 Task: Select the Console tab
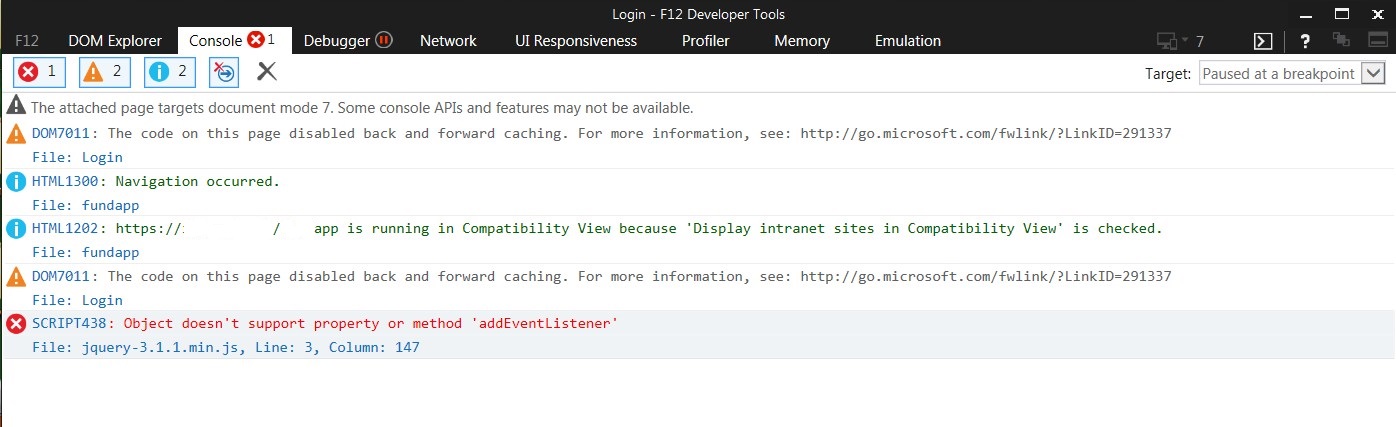(x=235, y=41)
